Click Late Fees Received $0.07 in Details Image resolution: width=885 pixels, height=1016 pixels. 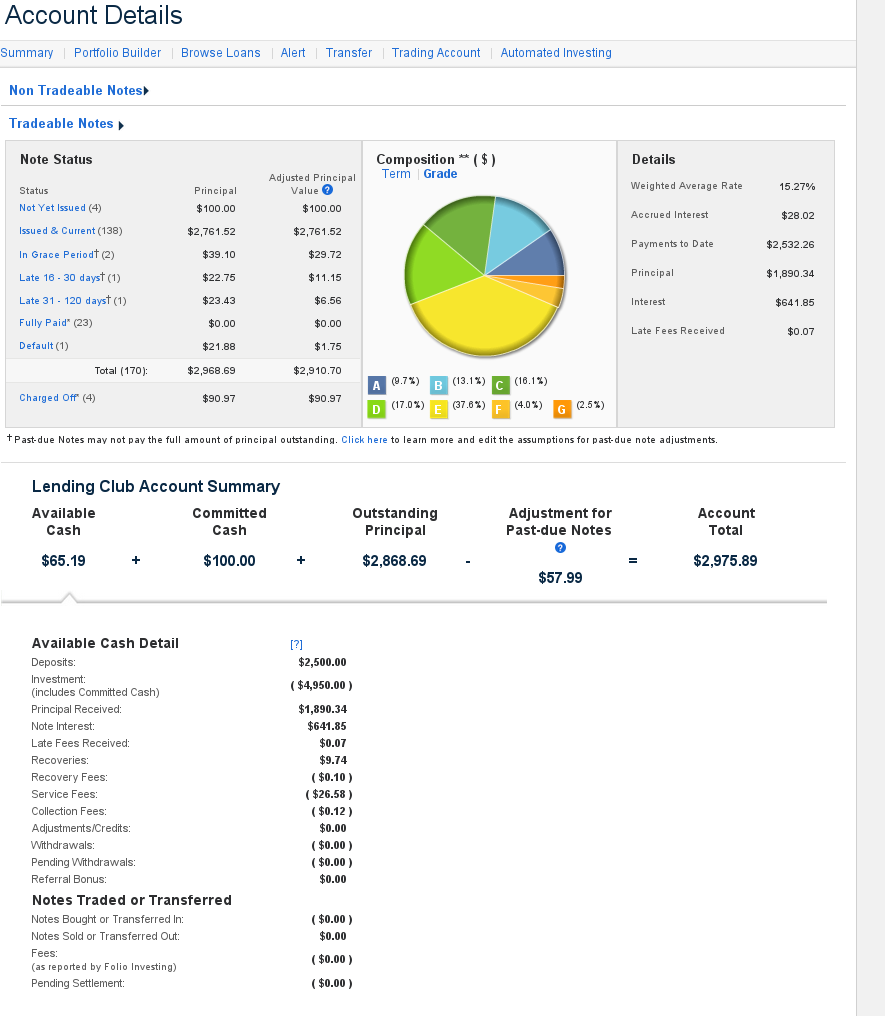pos(801,331)
